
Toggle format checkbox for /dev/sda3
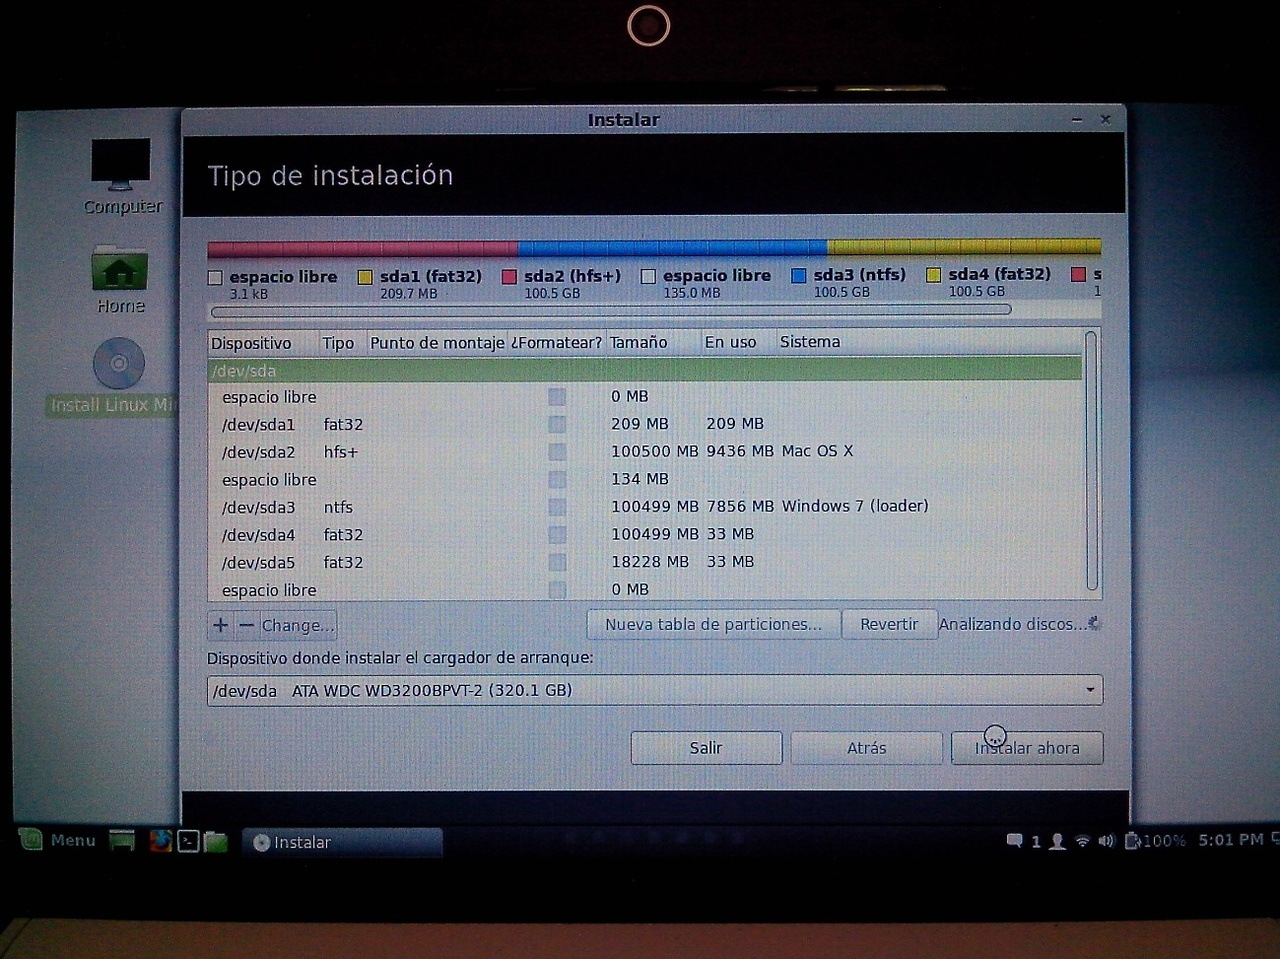pos(557,507)
